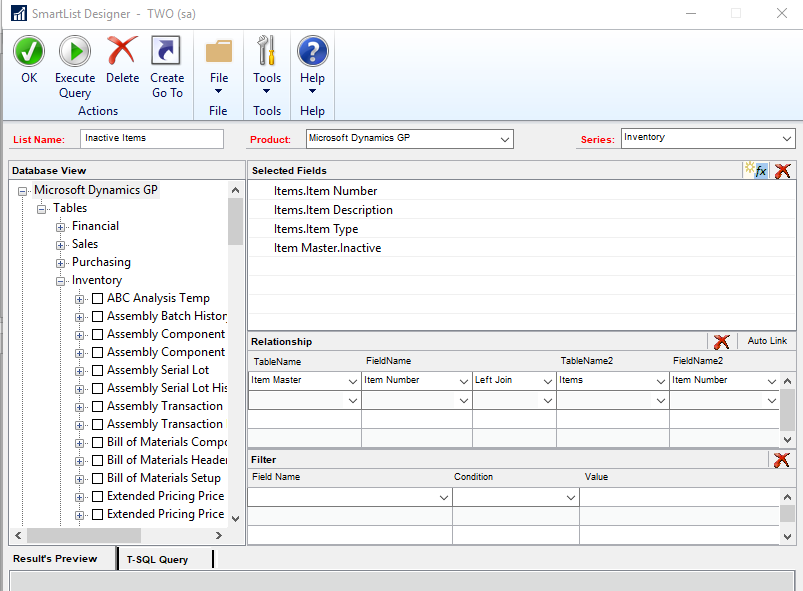
Task: Click Database View scroll right arrow
Action: [219, 535]
